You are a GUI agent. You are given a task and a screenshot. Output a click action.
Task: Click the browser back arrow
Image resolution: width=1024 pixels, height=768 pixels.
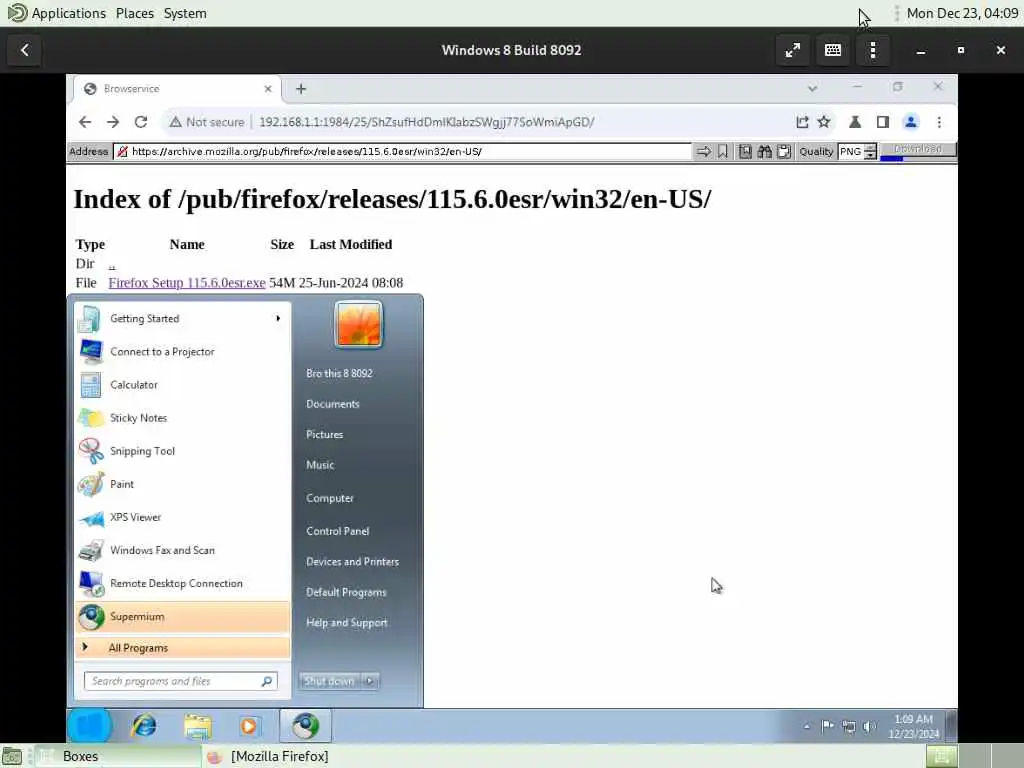click(x=85, y=122)
